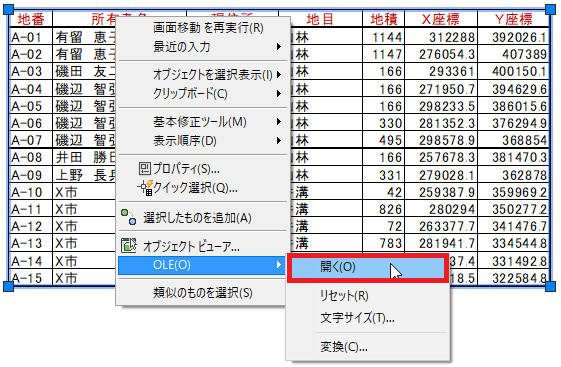The width and height of the screenshot is (561, 367).
Task: Expand the 表示順序(D) submenu arrow
Action: [x=279, y=141]
